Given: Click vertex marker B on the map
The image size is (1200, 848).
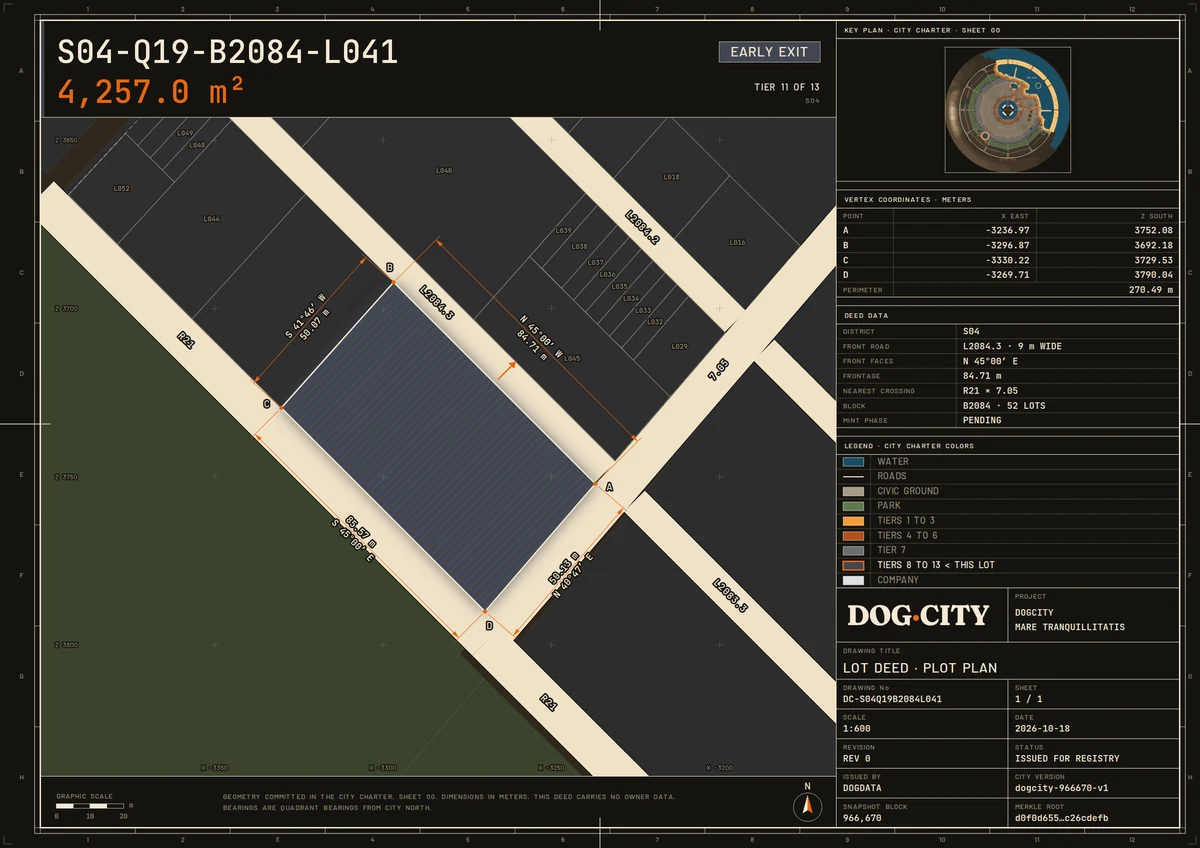Looking at the screenshot, I should coord(390,267).
